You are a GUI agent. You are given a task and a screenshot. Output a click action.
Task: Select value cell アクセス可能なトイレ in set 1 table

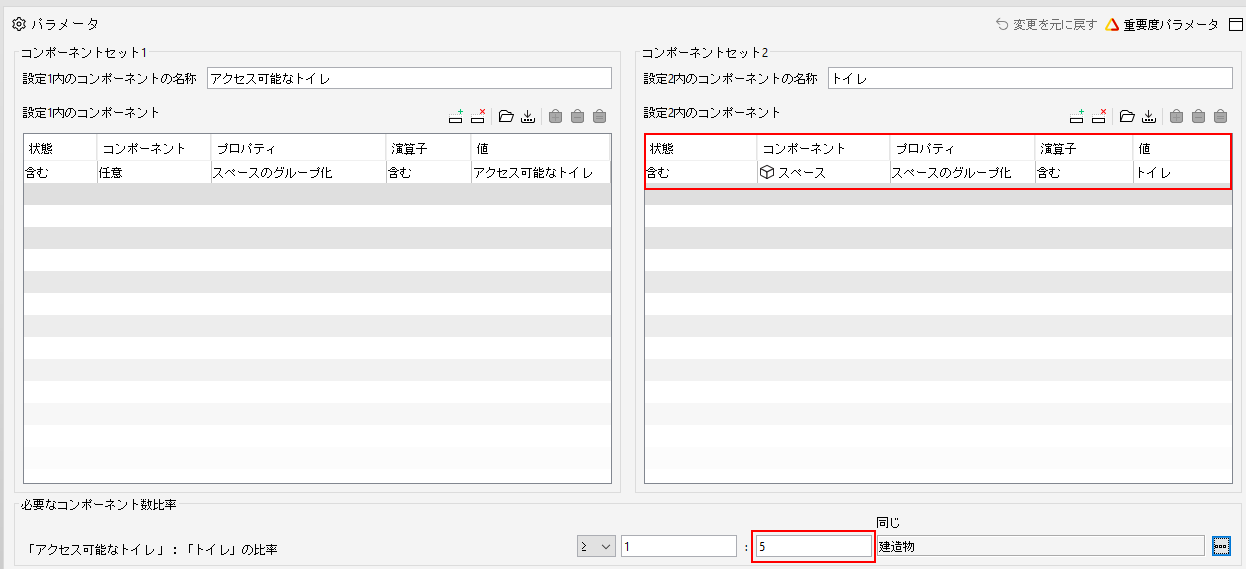(540, 172)
